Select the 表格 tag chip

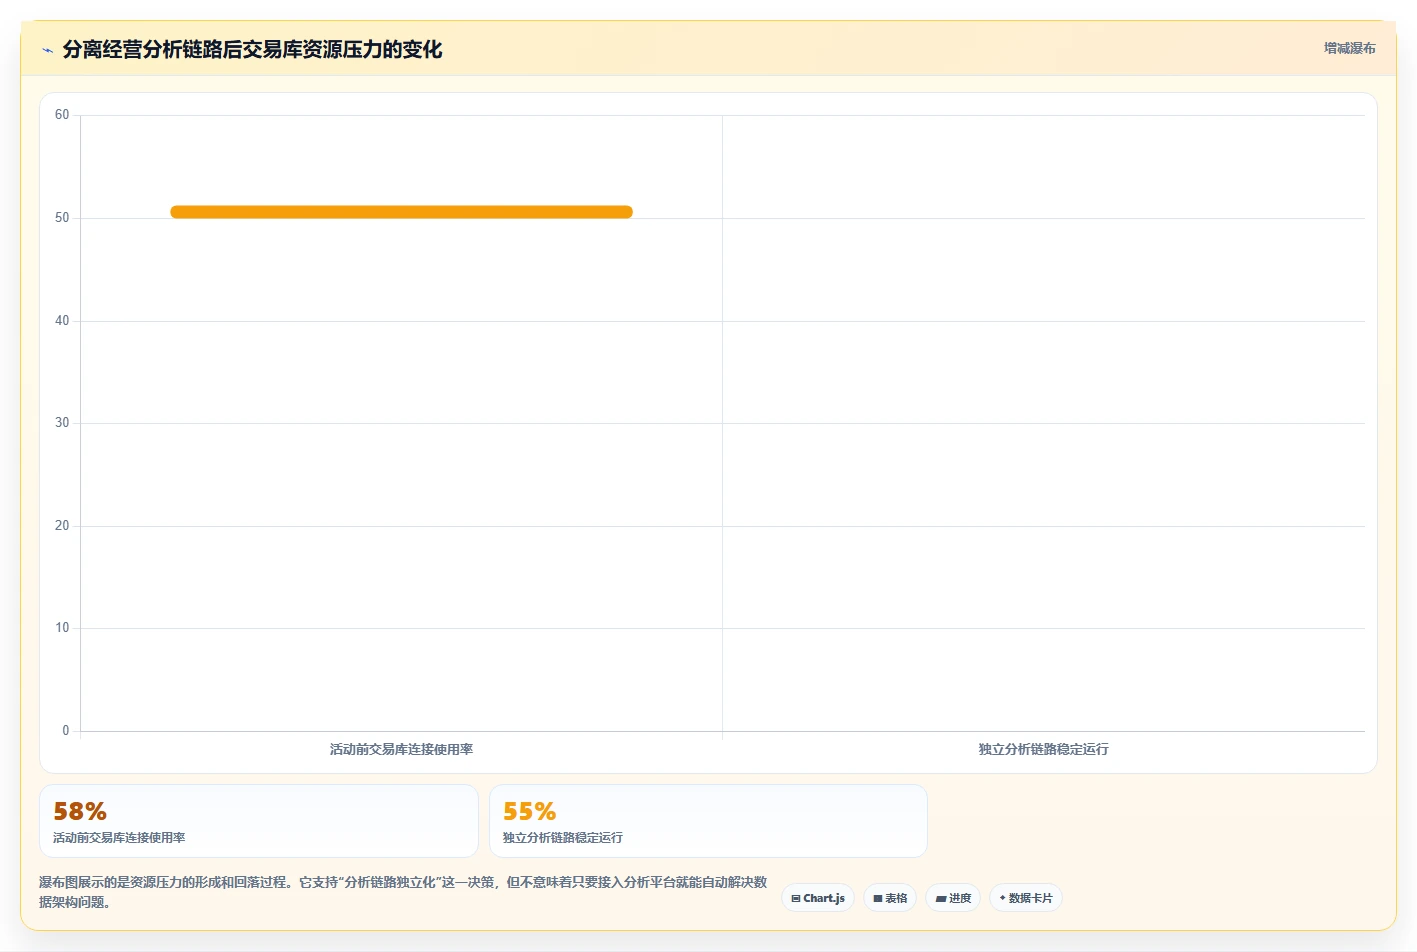pos(890,898)
